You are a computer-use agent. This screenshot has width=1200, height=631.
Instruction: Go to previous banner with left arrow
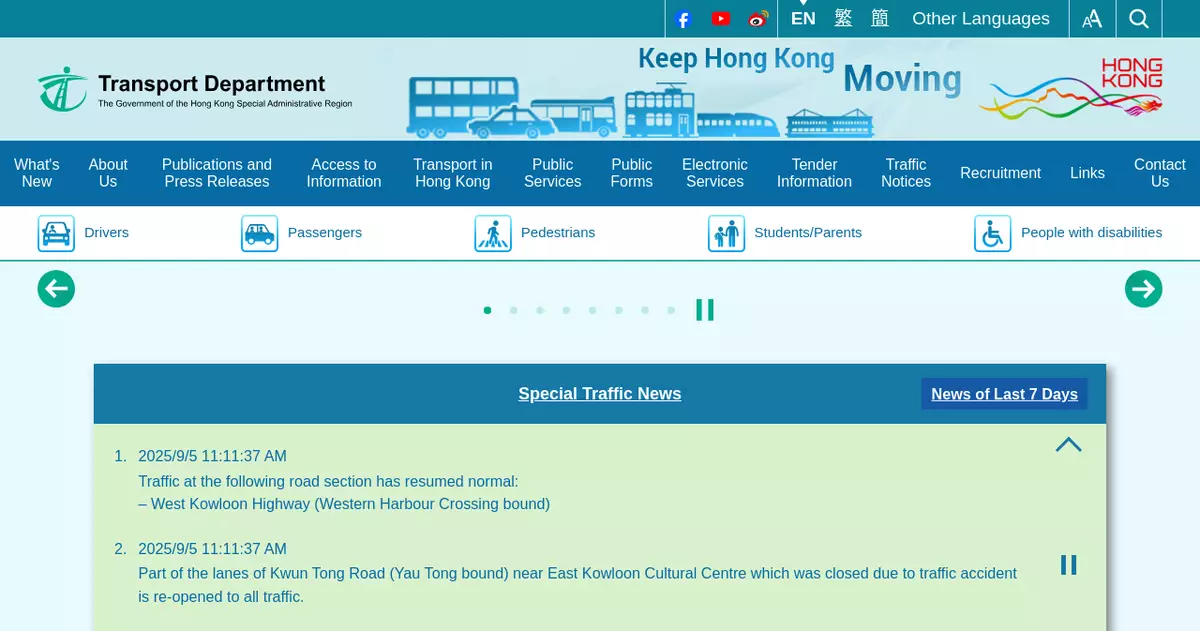(x=56, y=289)
